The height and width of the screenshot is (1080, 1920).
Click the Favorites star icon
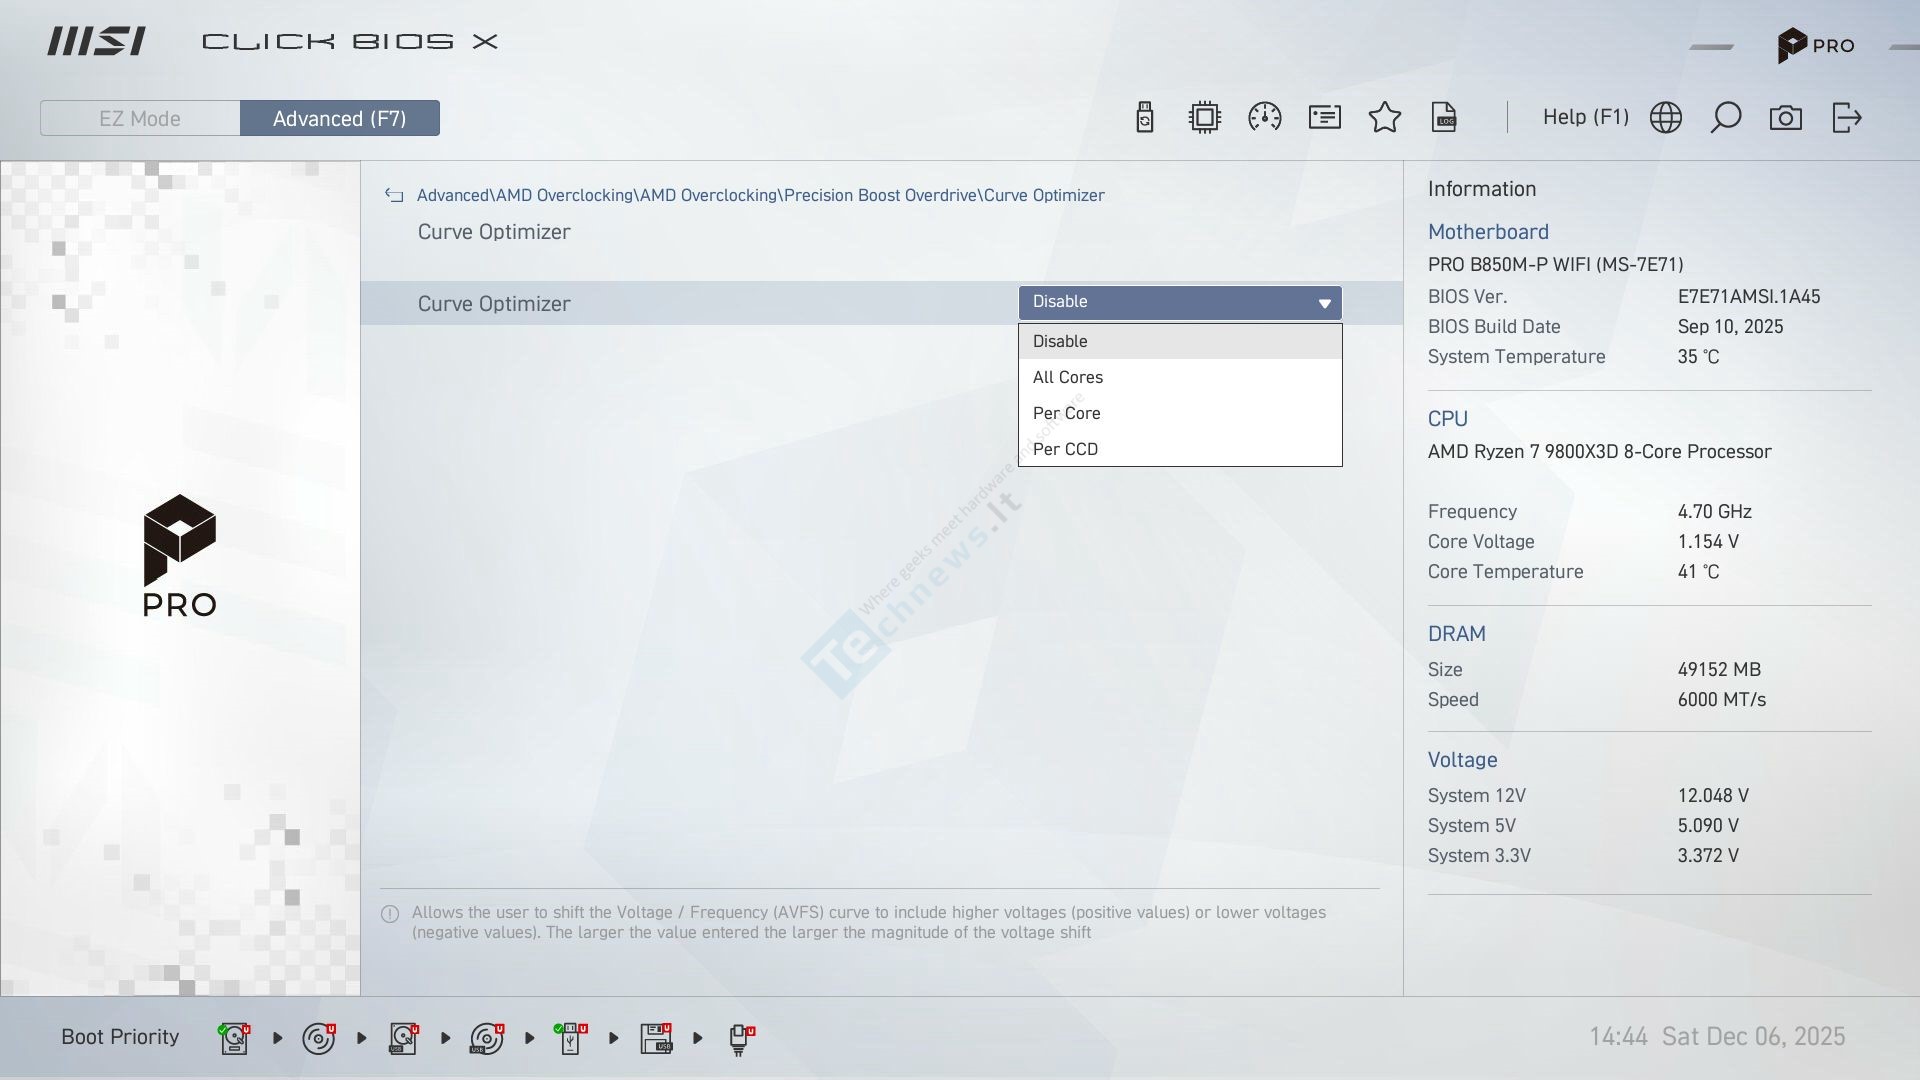(x=1384, y=118)
